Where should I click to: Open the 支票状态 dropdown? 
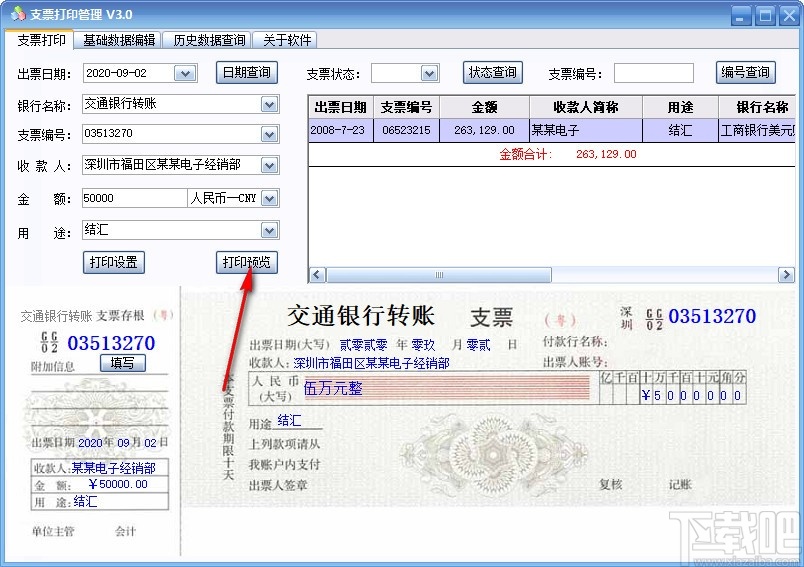pyautogui.click(x=430, y=74)
